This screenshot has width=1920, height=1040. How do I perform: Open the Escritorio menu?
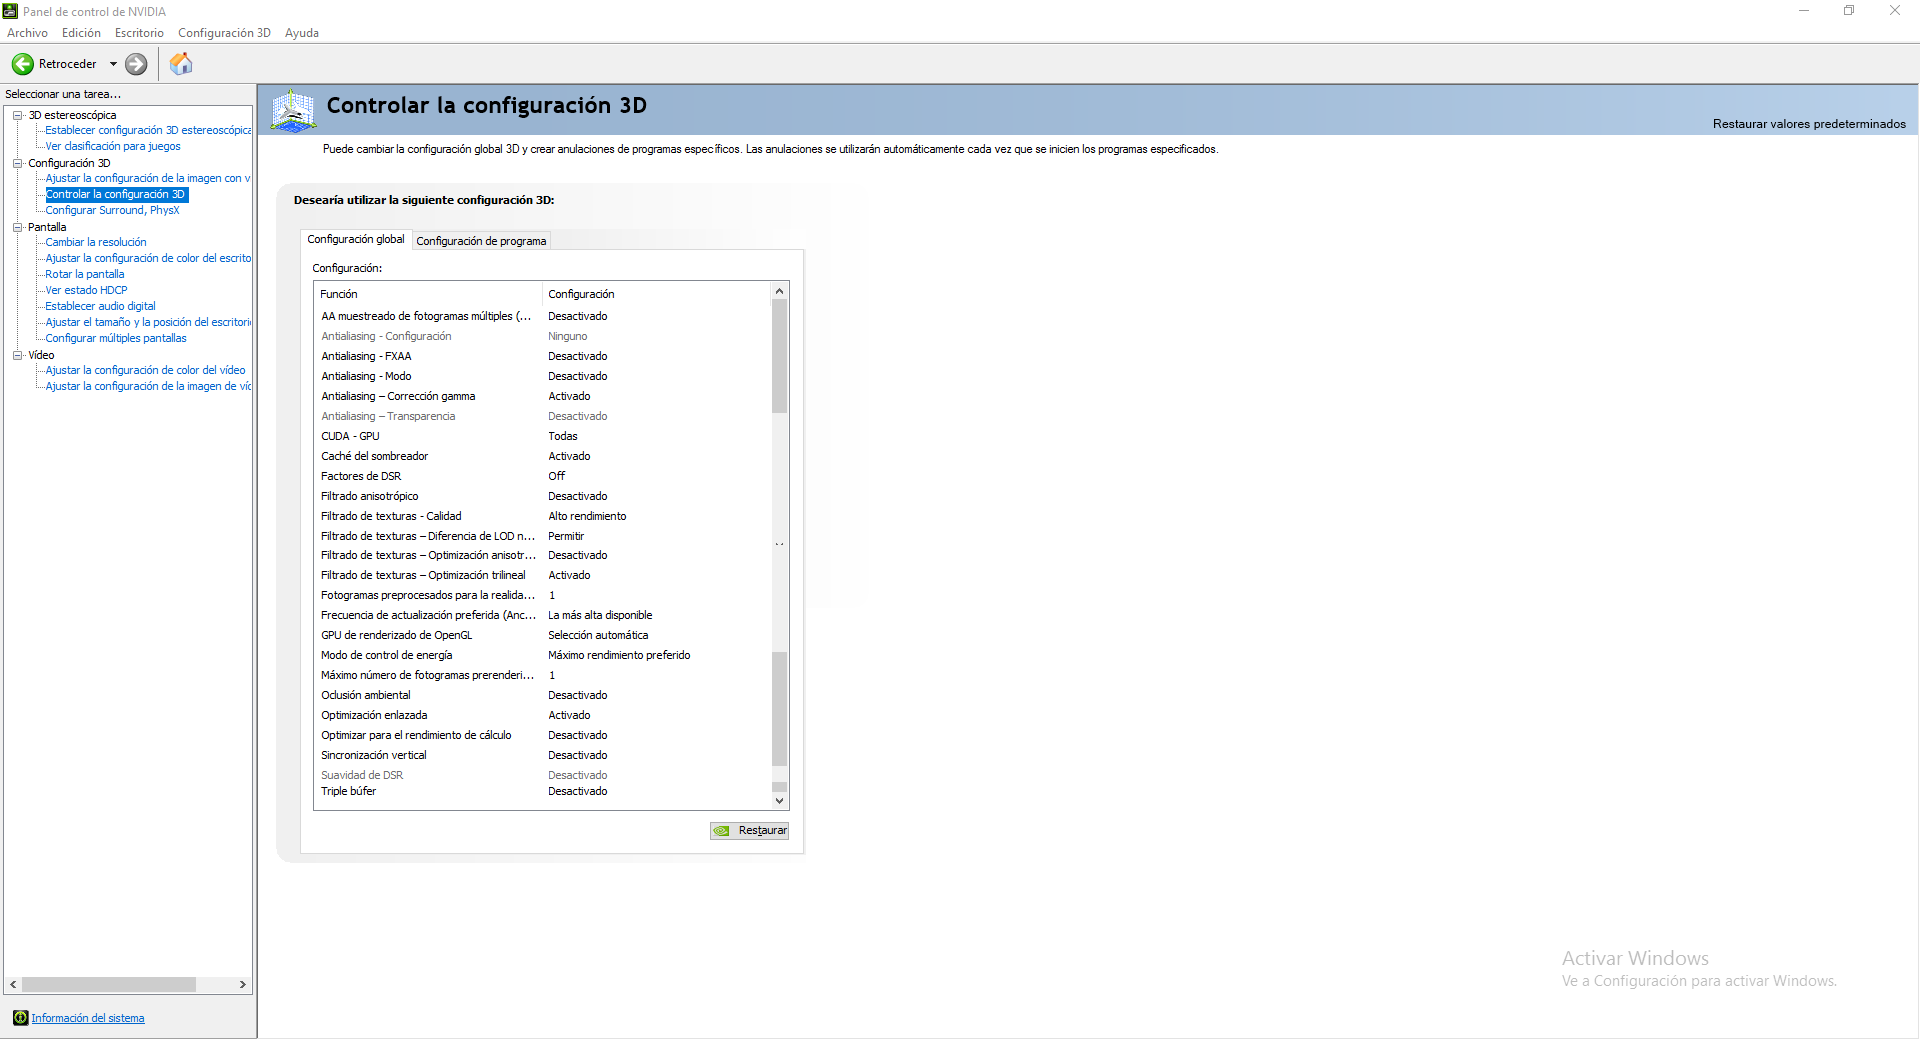pos(139,33)
